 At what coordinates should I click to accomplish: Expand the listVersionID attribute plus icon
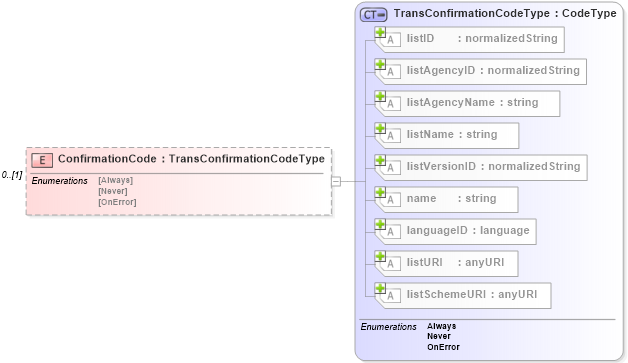[x=380, y=160]
